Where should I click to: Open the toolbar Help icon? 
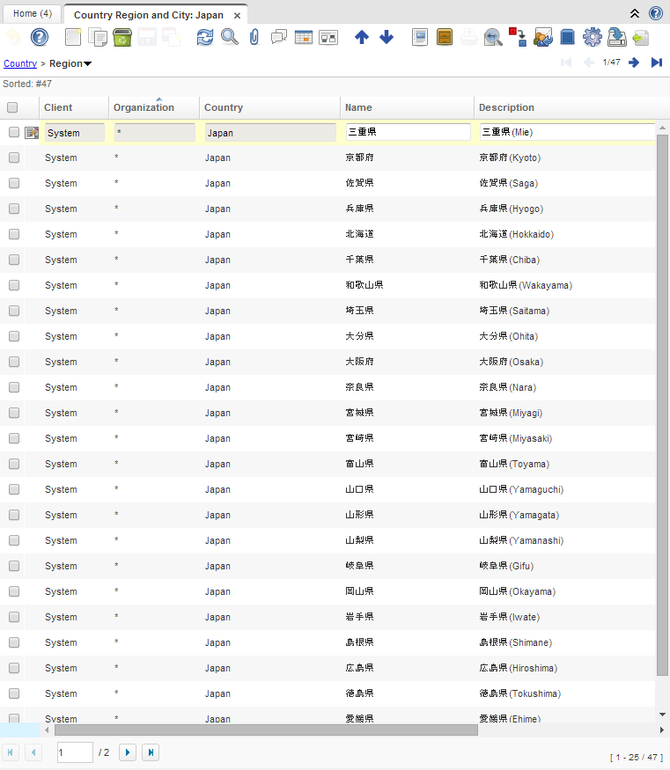[x=39, y=37]
